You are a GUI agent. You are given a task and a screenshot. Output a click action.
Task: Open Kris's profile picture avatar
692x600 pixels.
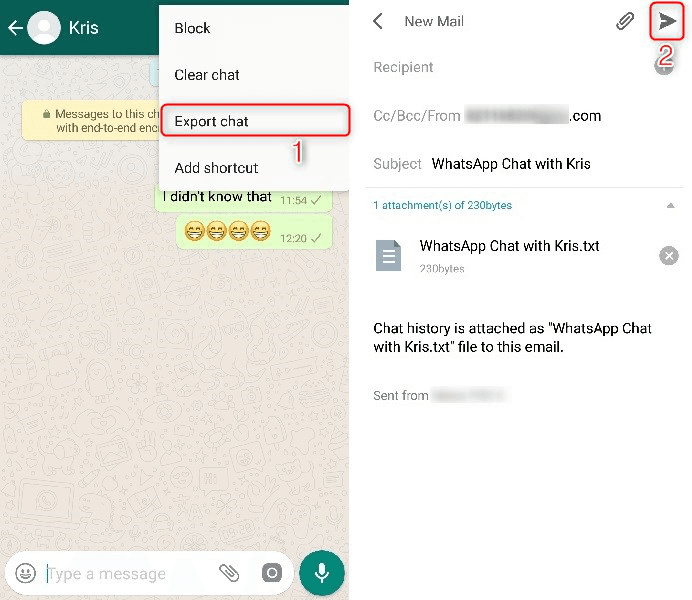coord(44,28)
